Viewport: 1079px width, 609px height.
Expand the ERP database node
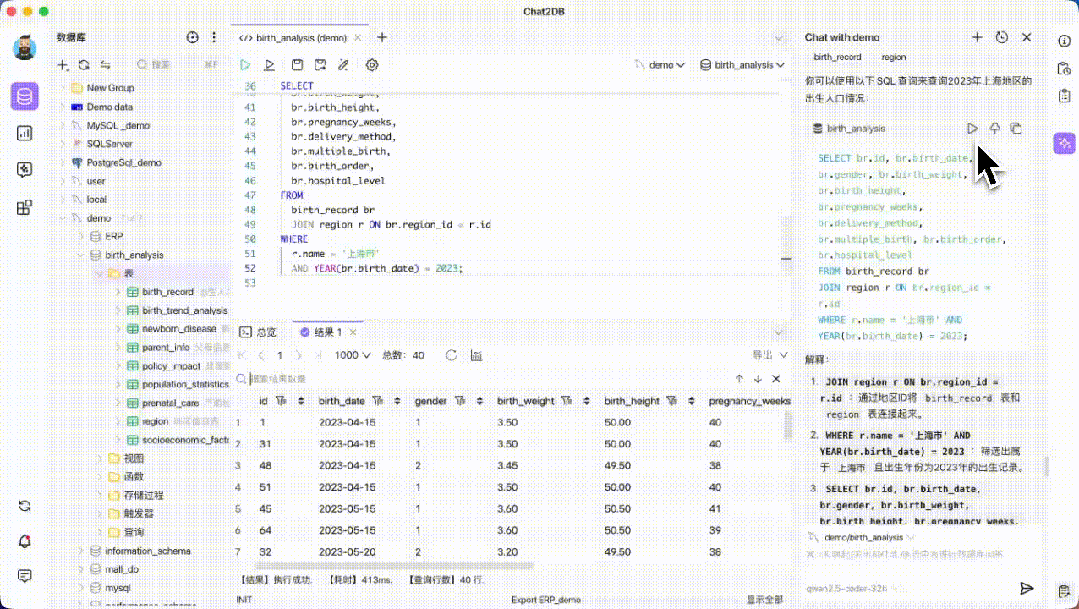81,236
